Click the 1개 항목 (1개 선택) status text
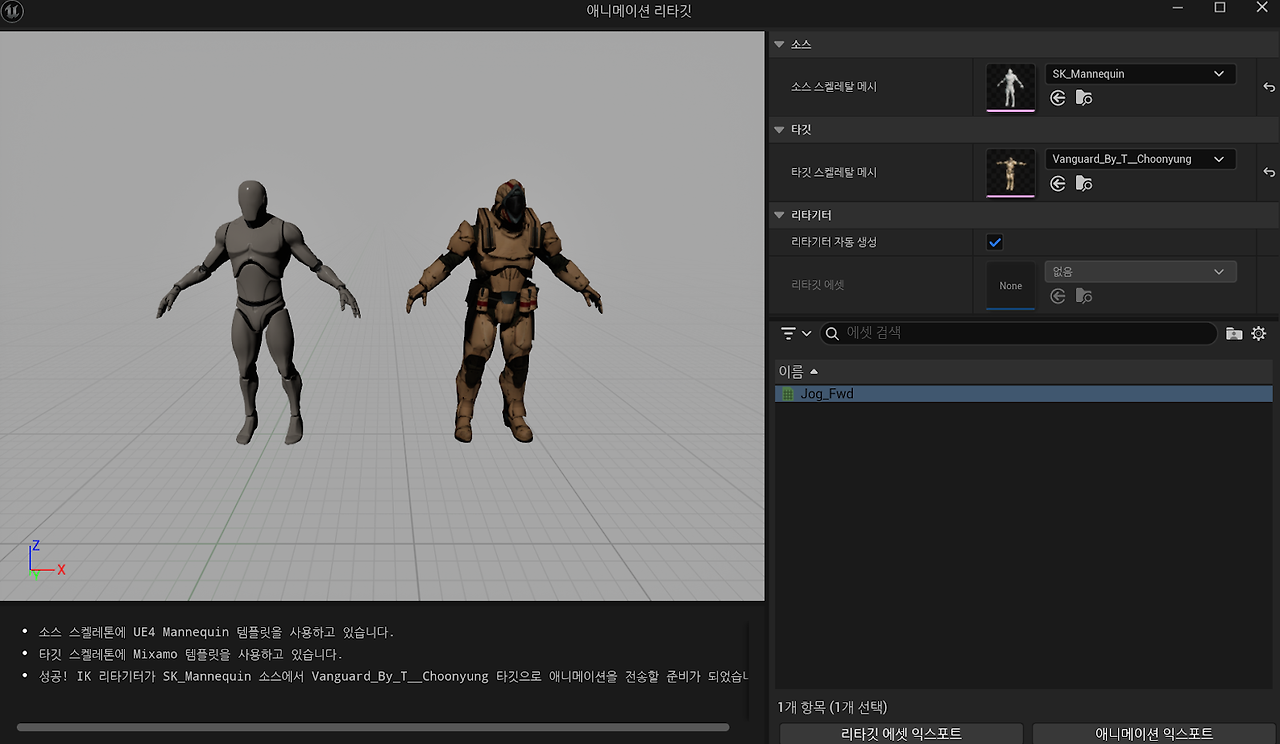Image resolution: width=1280 pixels, height=744 pixels. coord(832,707)
